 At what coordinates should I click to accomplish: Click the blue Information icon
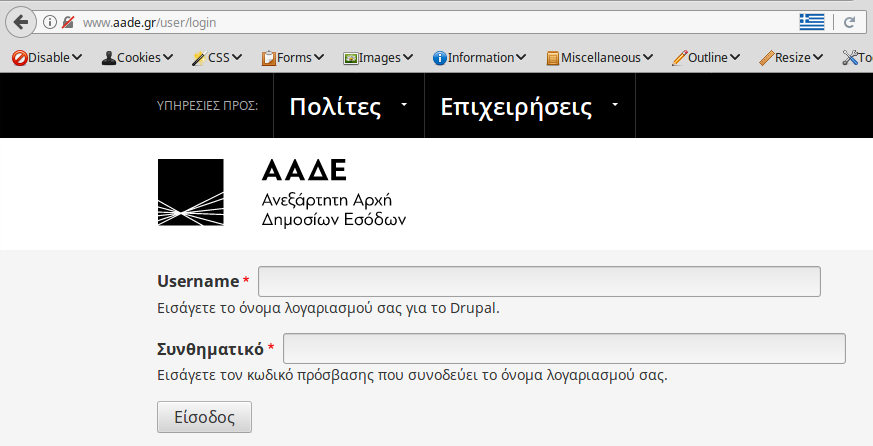[439, 58]
